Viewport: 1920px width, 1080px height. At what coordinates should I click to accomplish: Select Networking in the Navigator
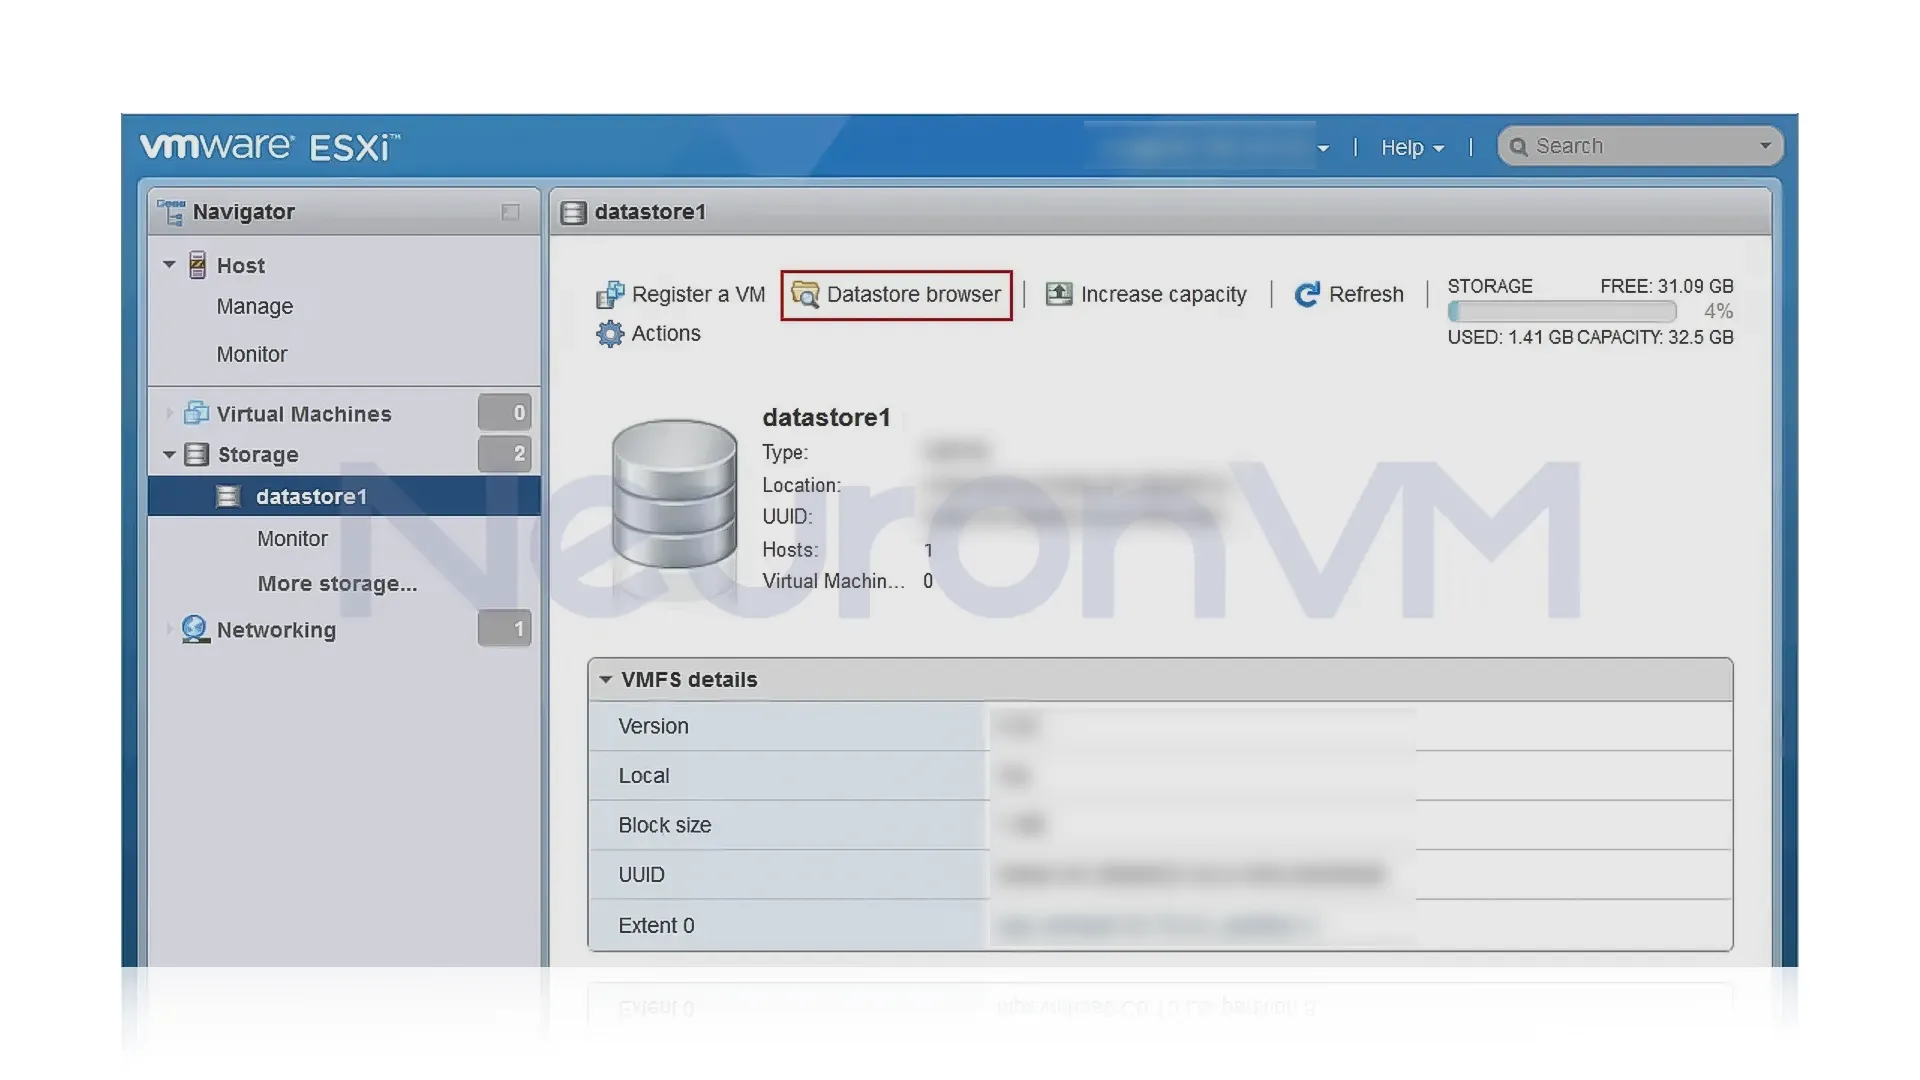276,630
